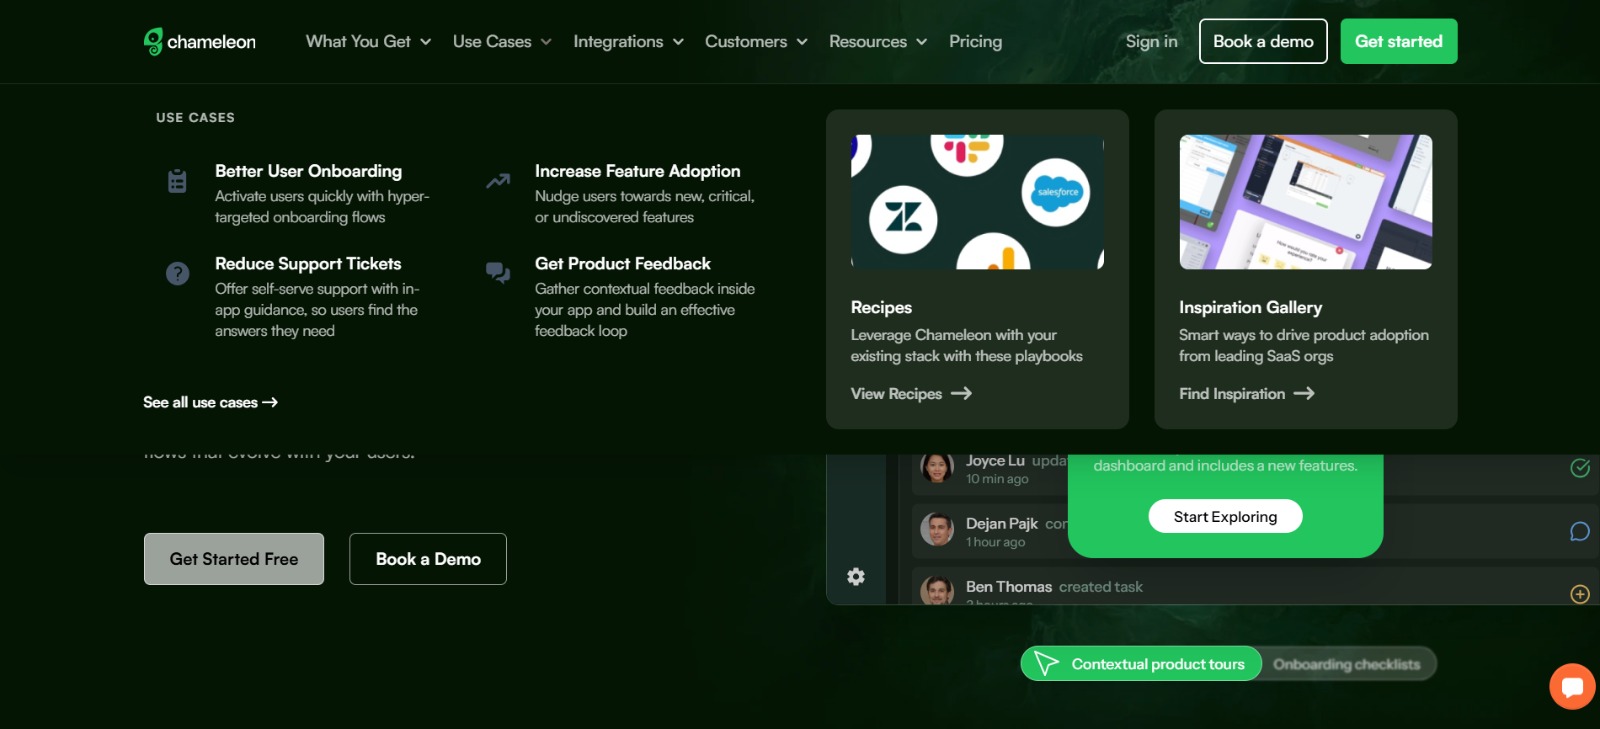Open the Customers menu
This screenshot has height=729, width=1600.
coord(756,41)
